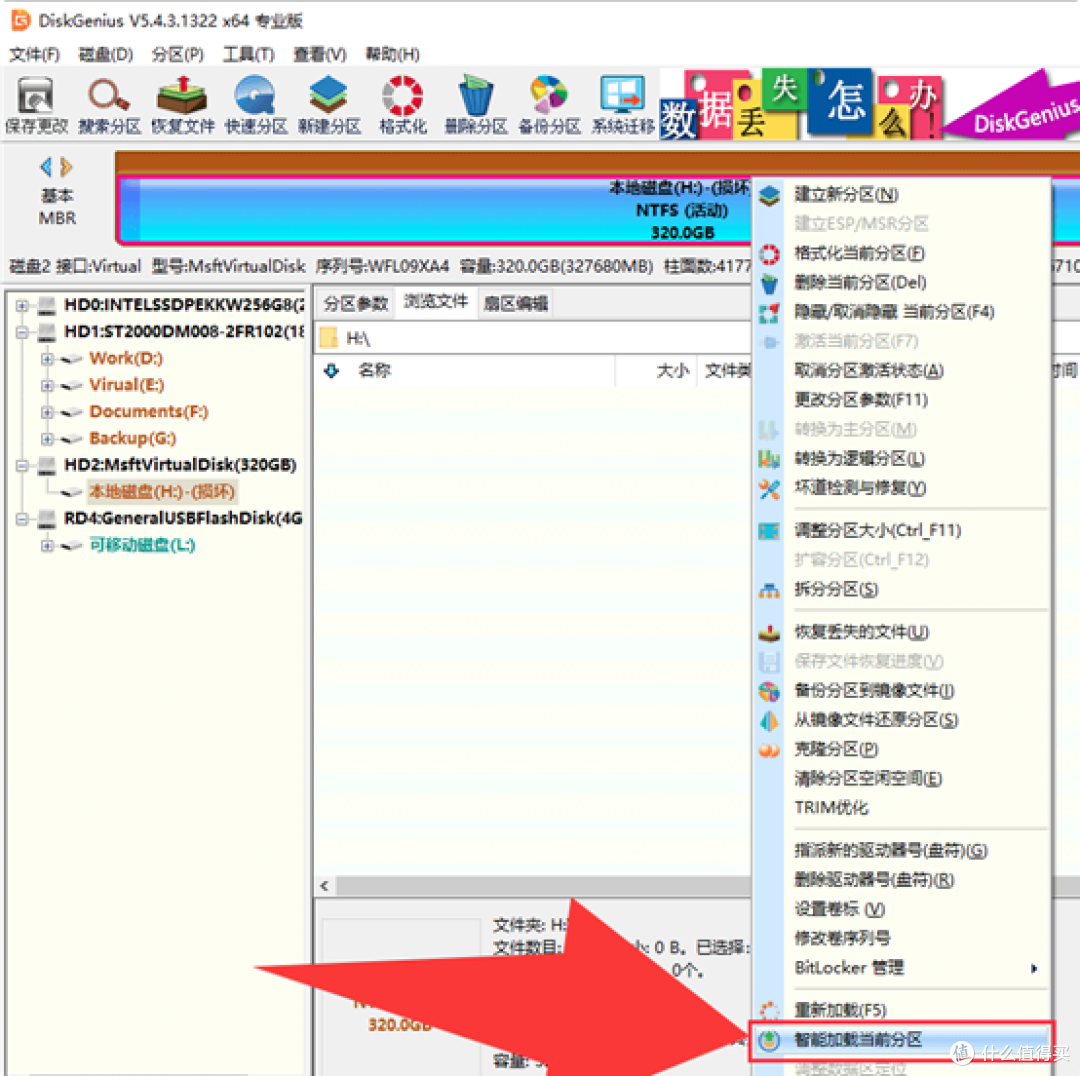
Task: Open the 帮助(H) menu
Action: 392,54
